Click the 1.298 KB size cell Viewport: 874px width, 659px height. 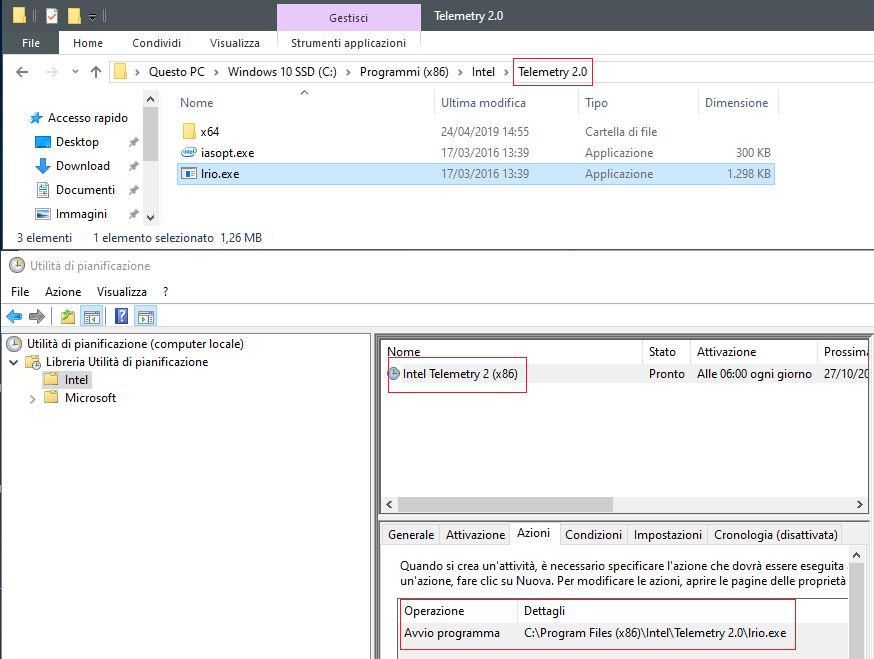click(749, 173)
